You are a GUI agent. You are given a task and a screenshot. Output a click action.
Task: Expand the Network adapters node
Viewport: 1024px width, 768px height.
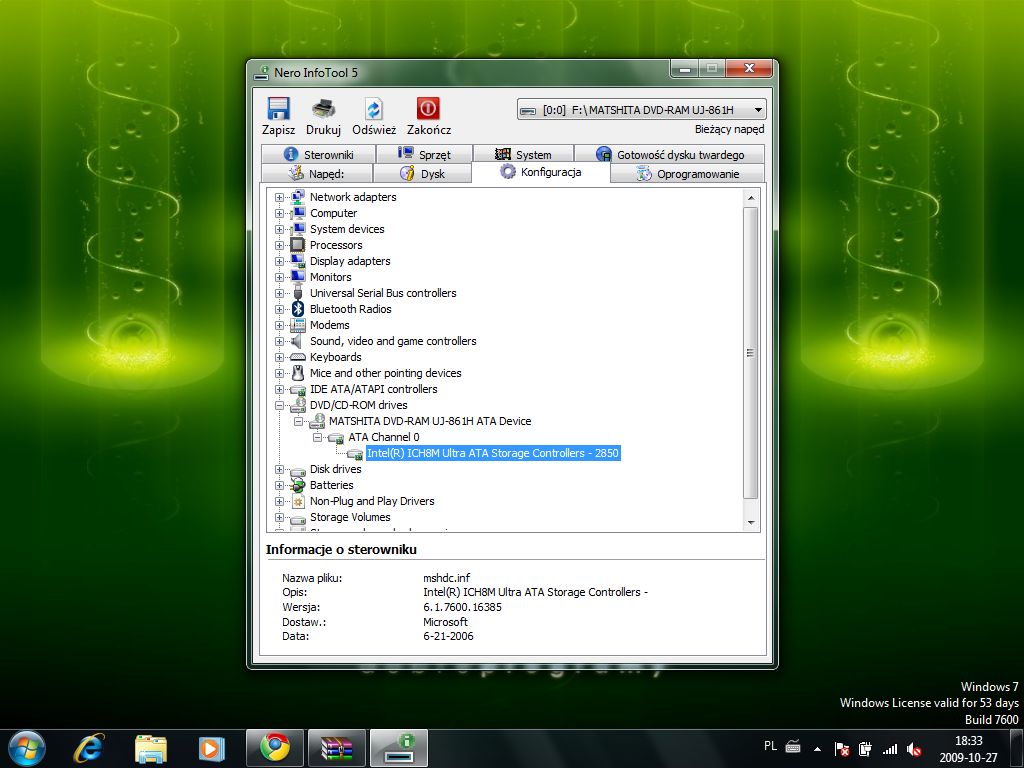280,197
